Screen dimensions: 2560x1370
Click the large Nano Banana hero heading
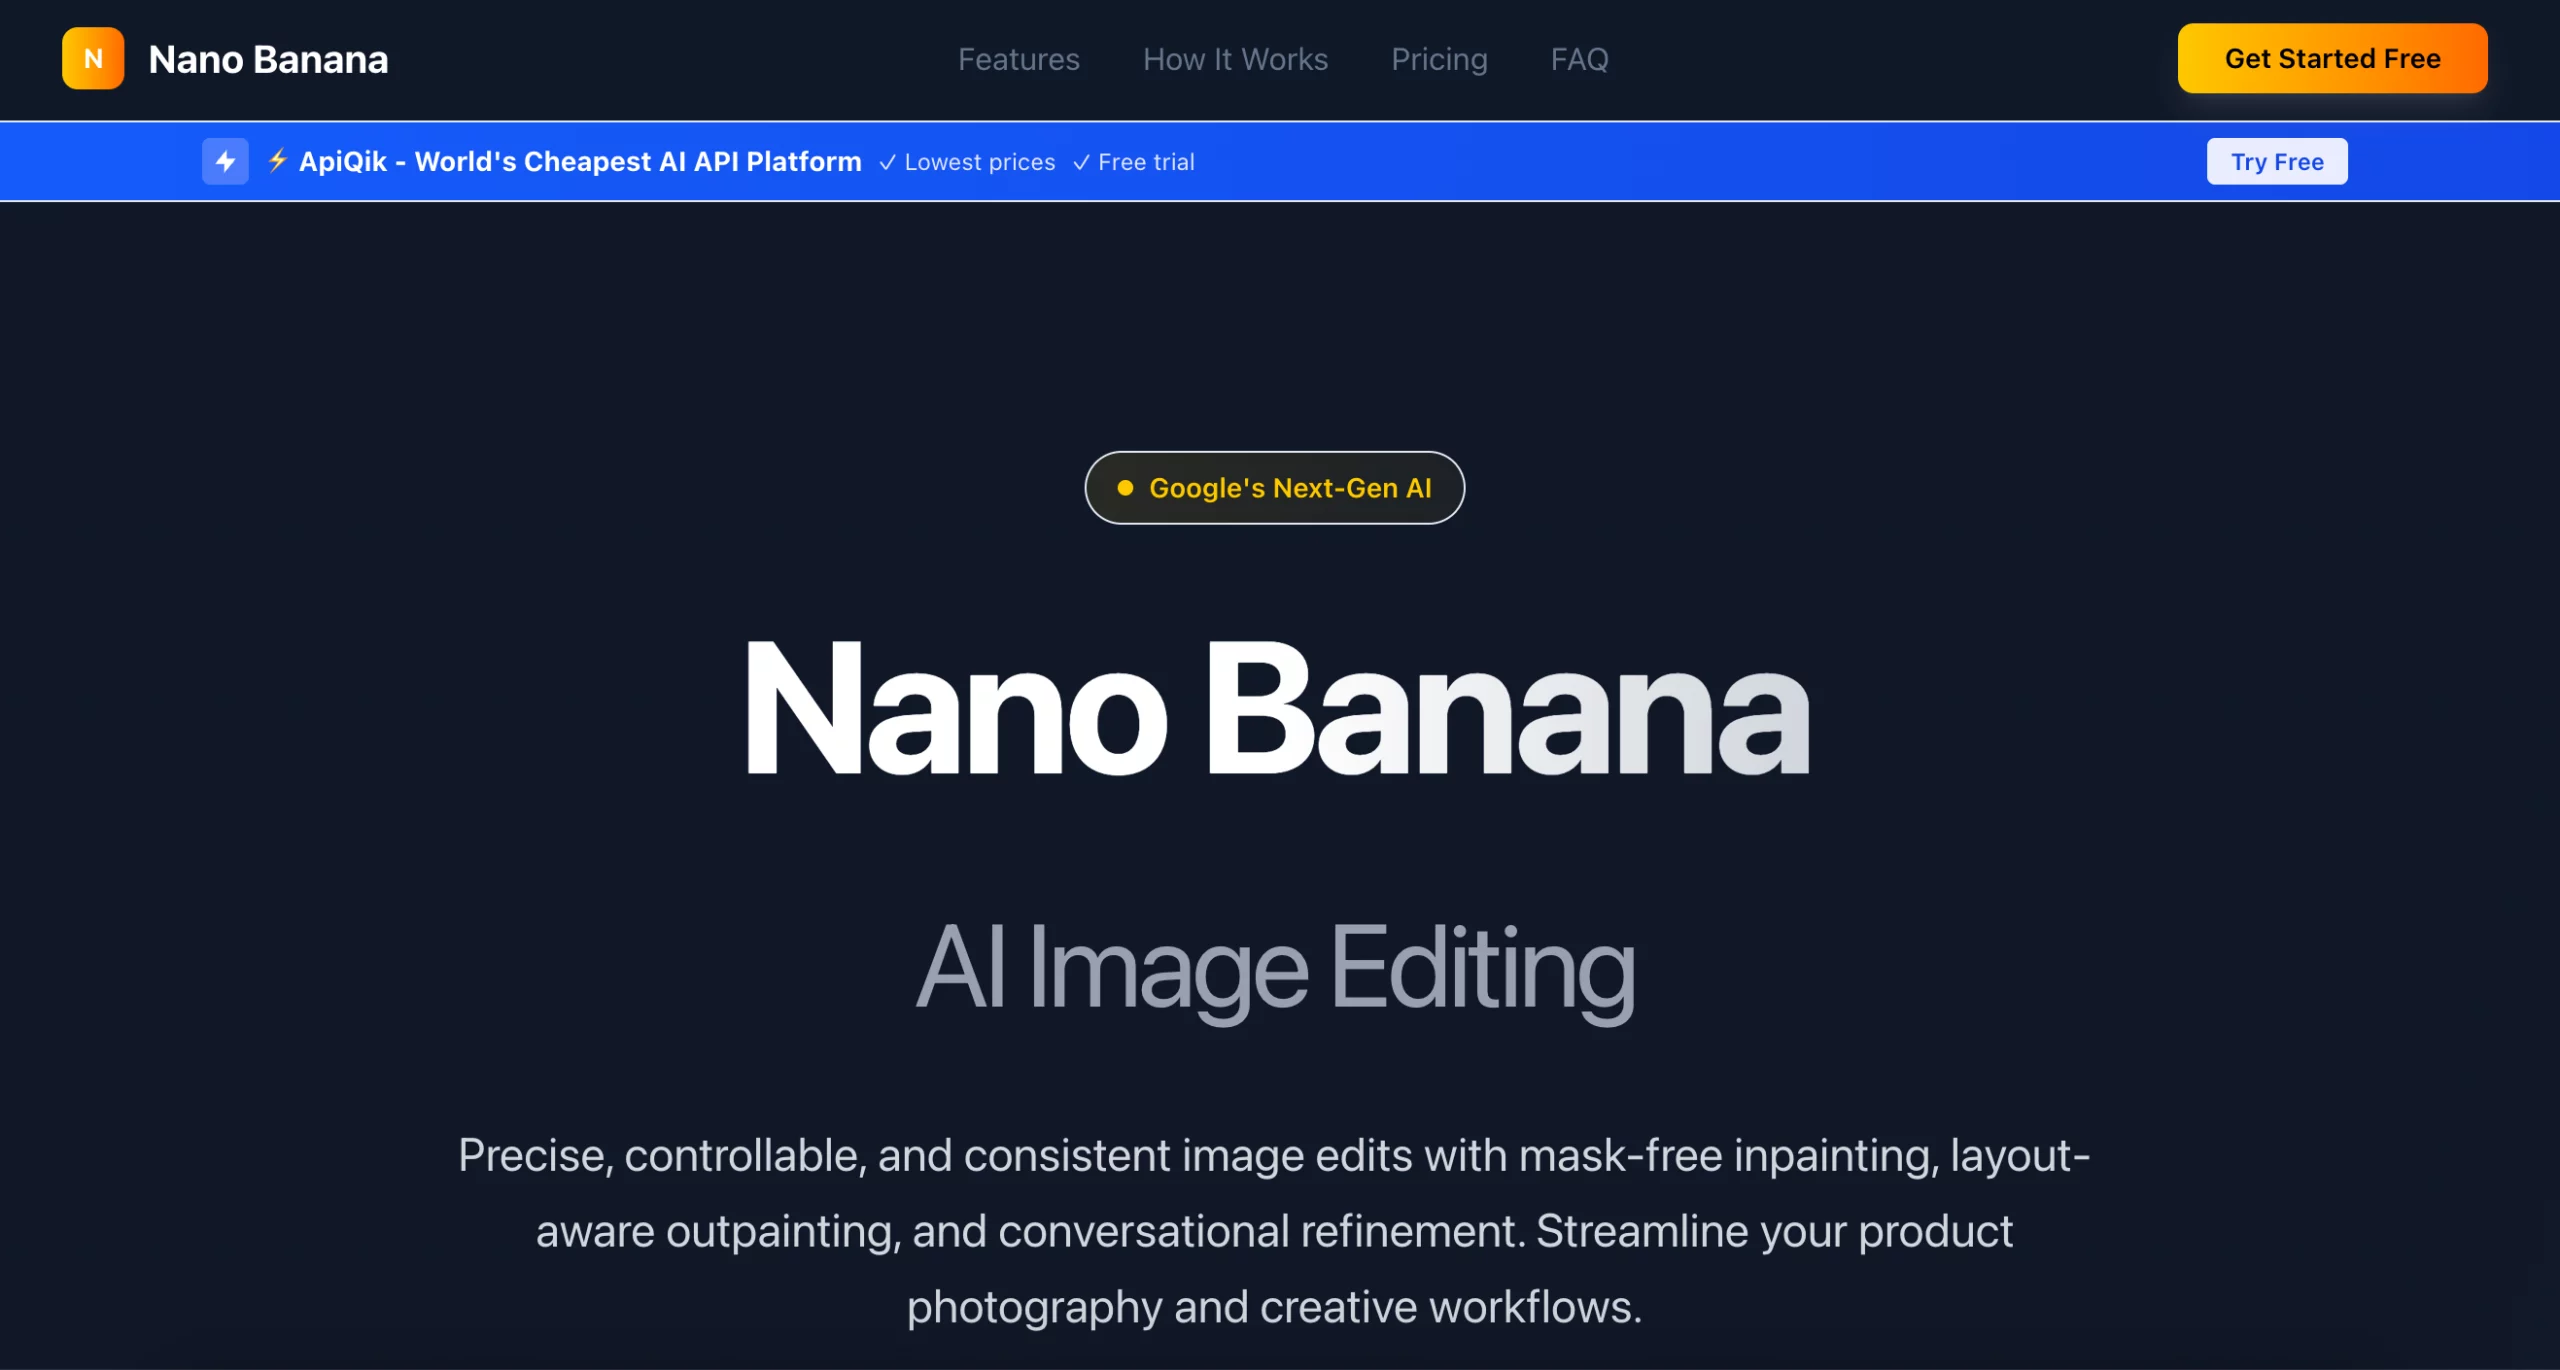point(1276,708)
